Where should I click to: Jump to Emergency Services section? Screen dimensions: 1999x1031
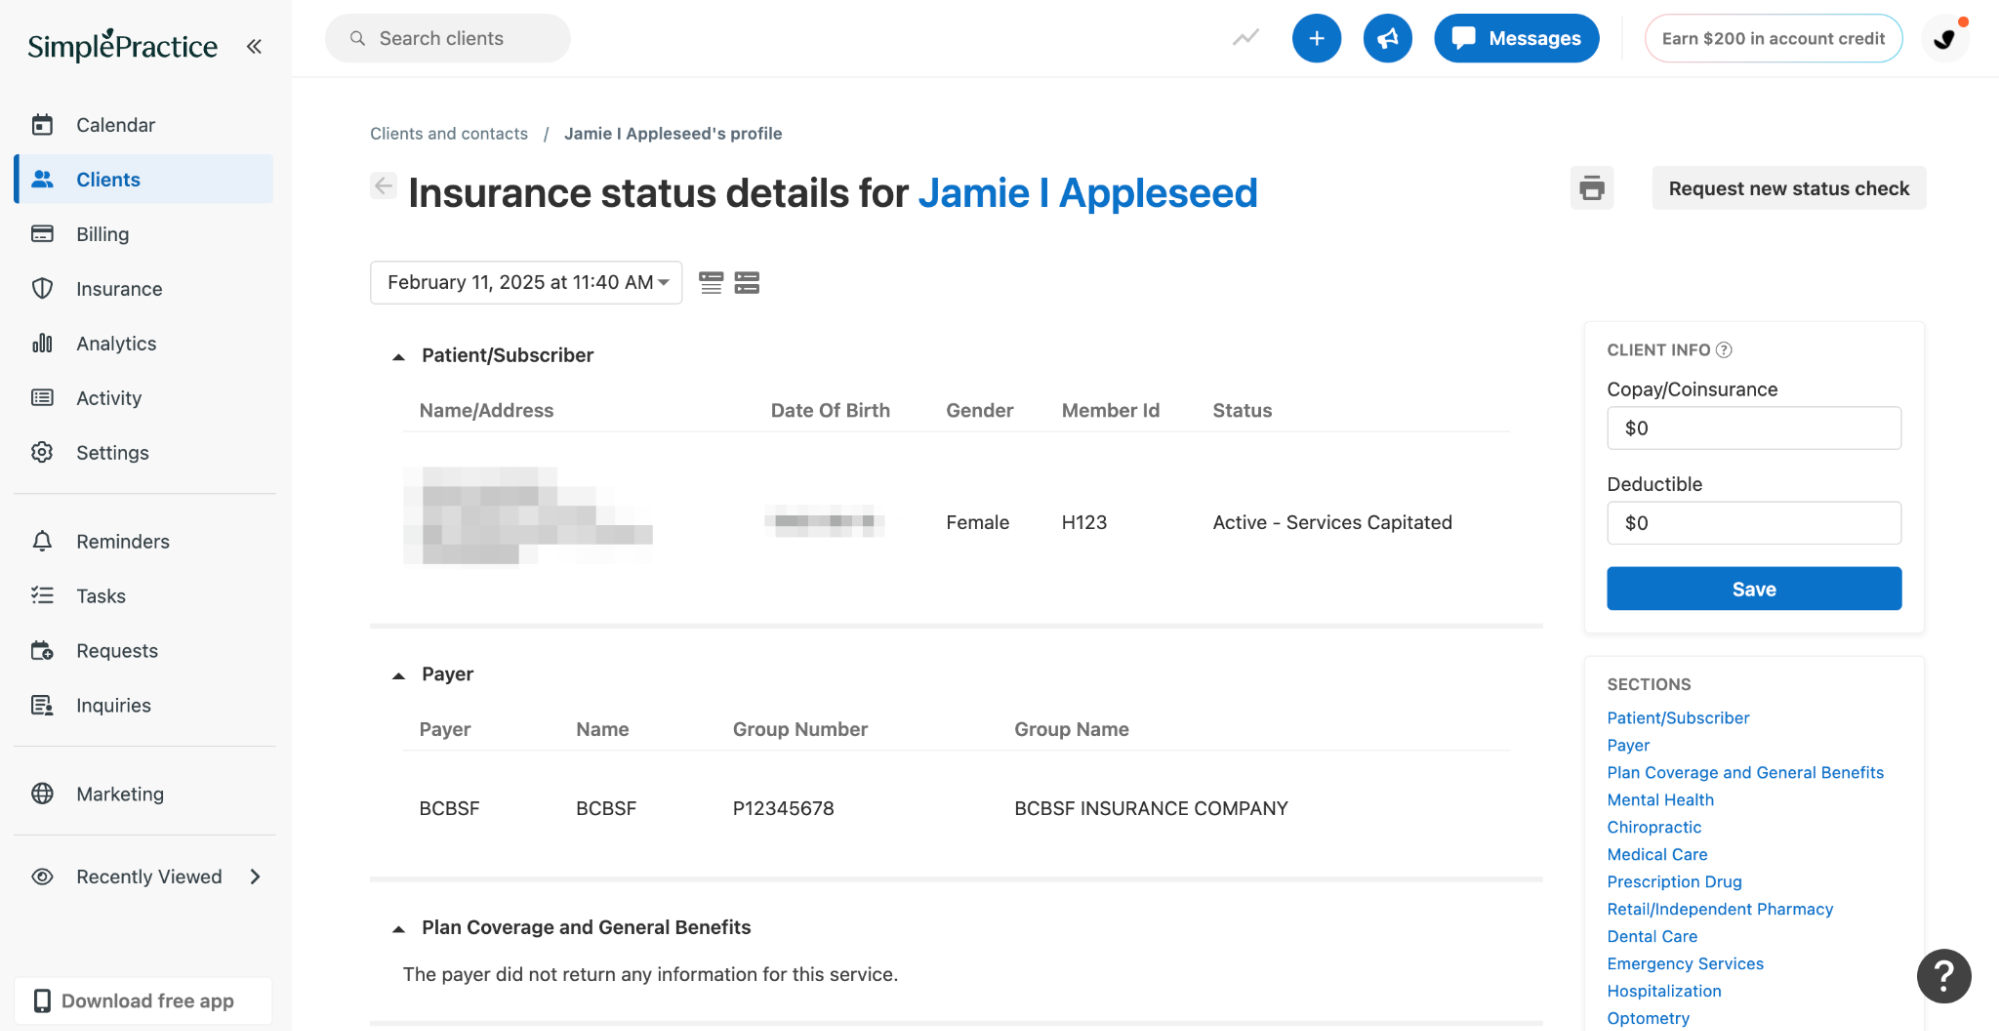(x=1685, y=964)
